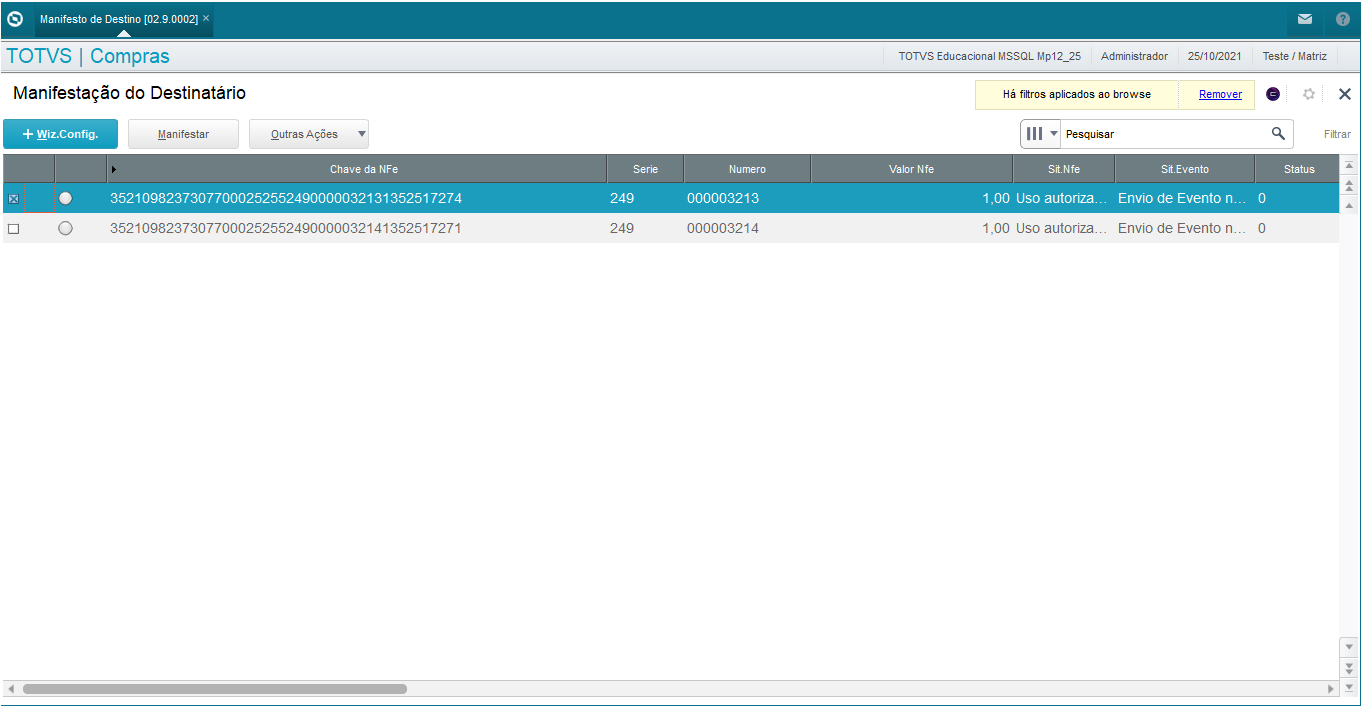Click the Valor Nfe column header
This screenshot has width=1362, height=707.
(911, 169)
